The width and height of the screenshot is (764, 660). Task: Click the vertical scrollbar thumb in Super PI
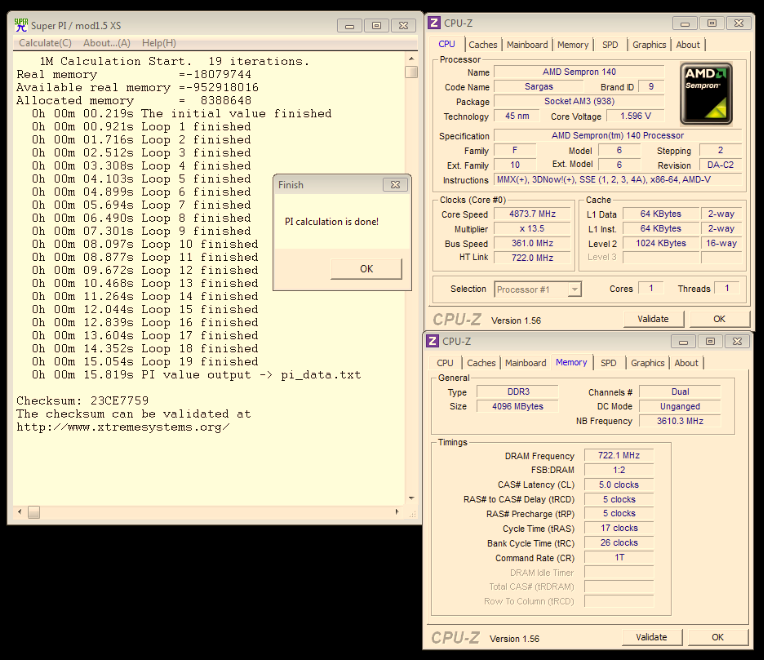[x=411, y=72]
